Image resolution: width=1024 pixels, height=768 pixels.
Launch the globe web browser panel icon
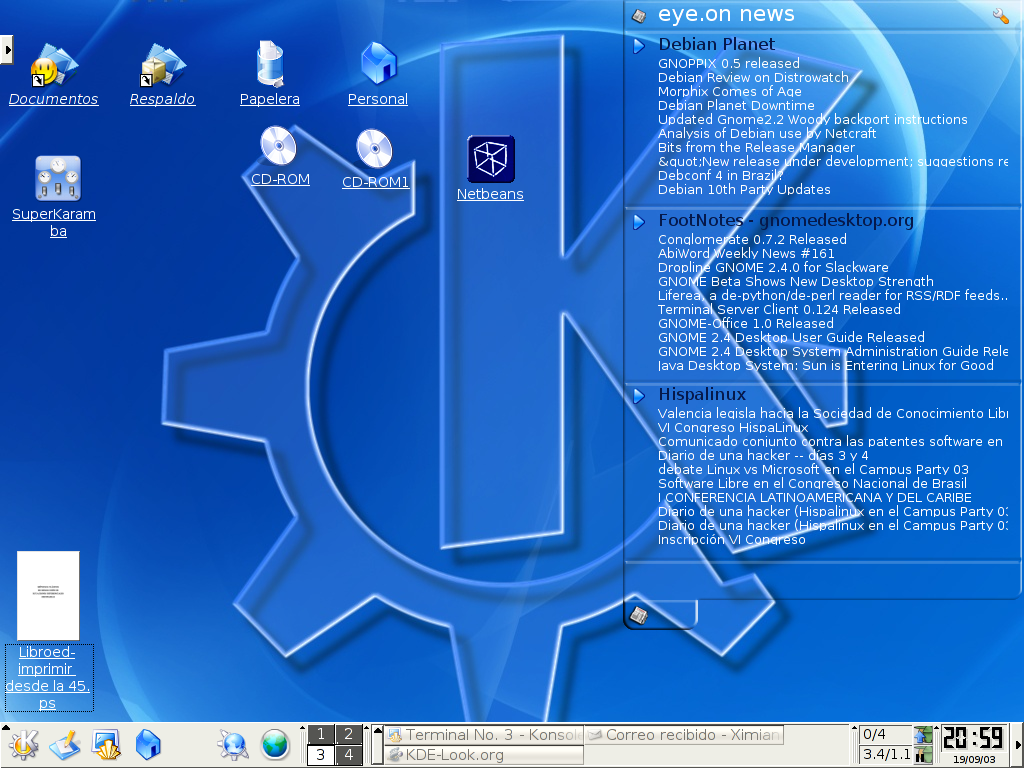(275, 745)
